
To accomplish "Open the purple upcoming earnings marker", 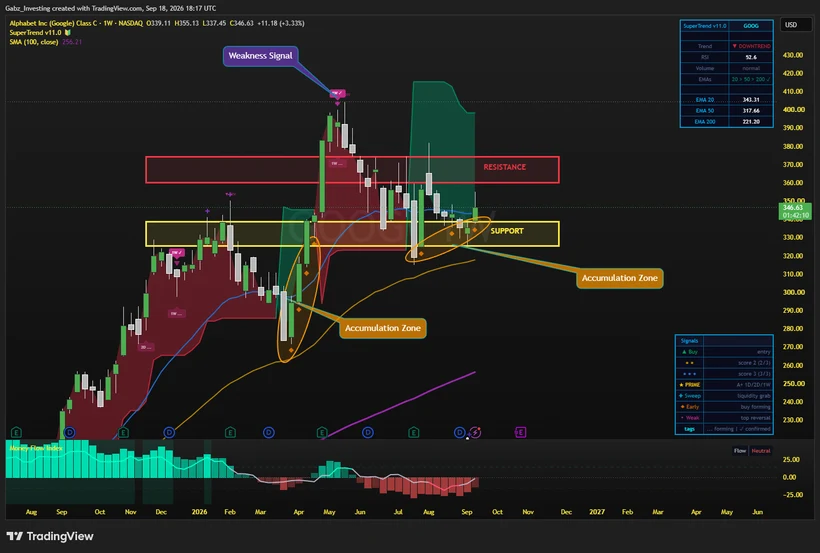I will click(x=520, y=433).
